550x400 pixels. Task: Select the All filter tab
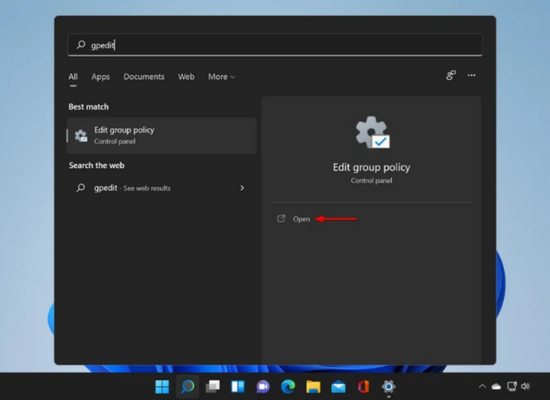(73, 76)
